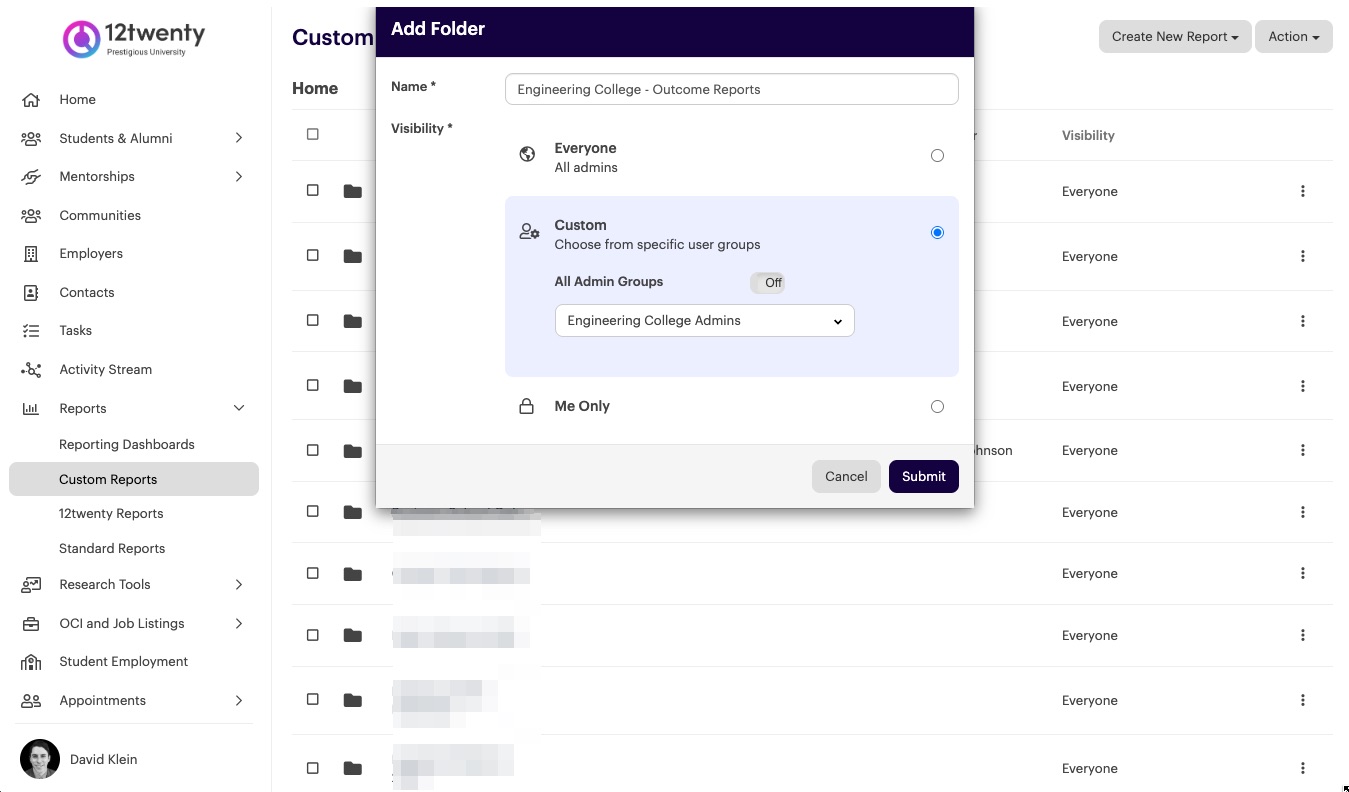Click the Contacts card icon
The width and height of the screenshot is (1349, 792).
click(x=31, y=293)
